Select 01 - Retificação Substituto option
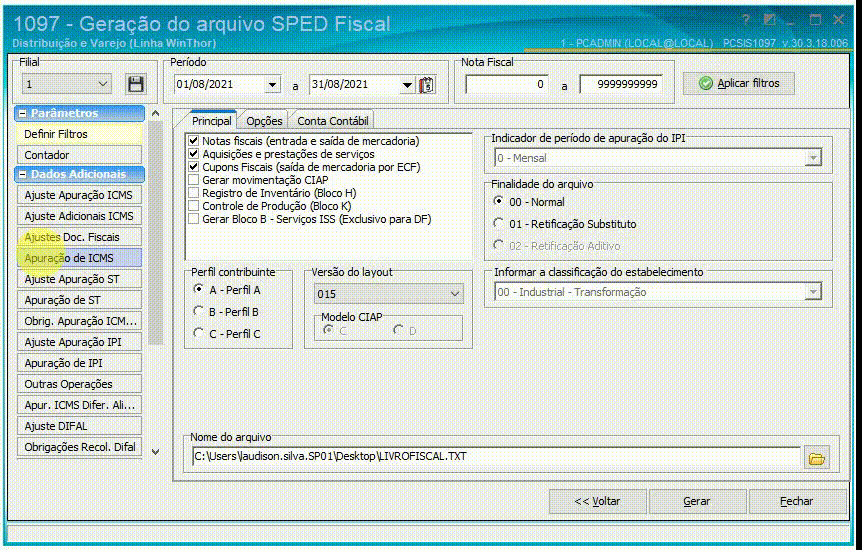 pyautogui.click(x=498, y=223)
